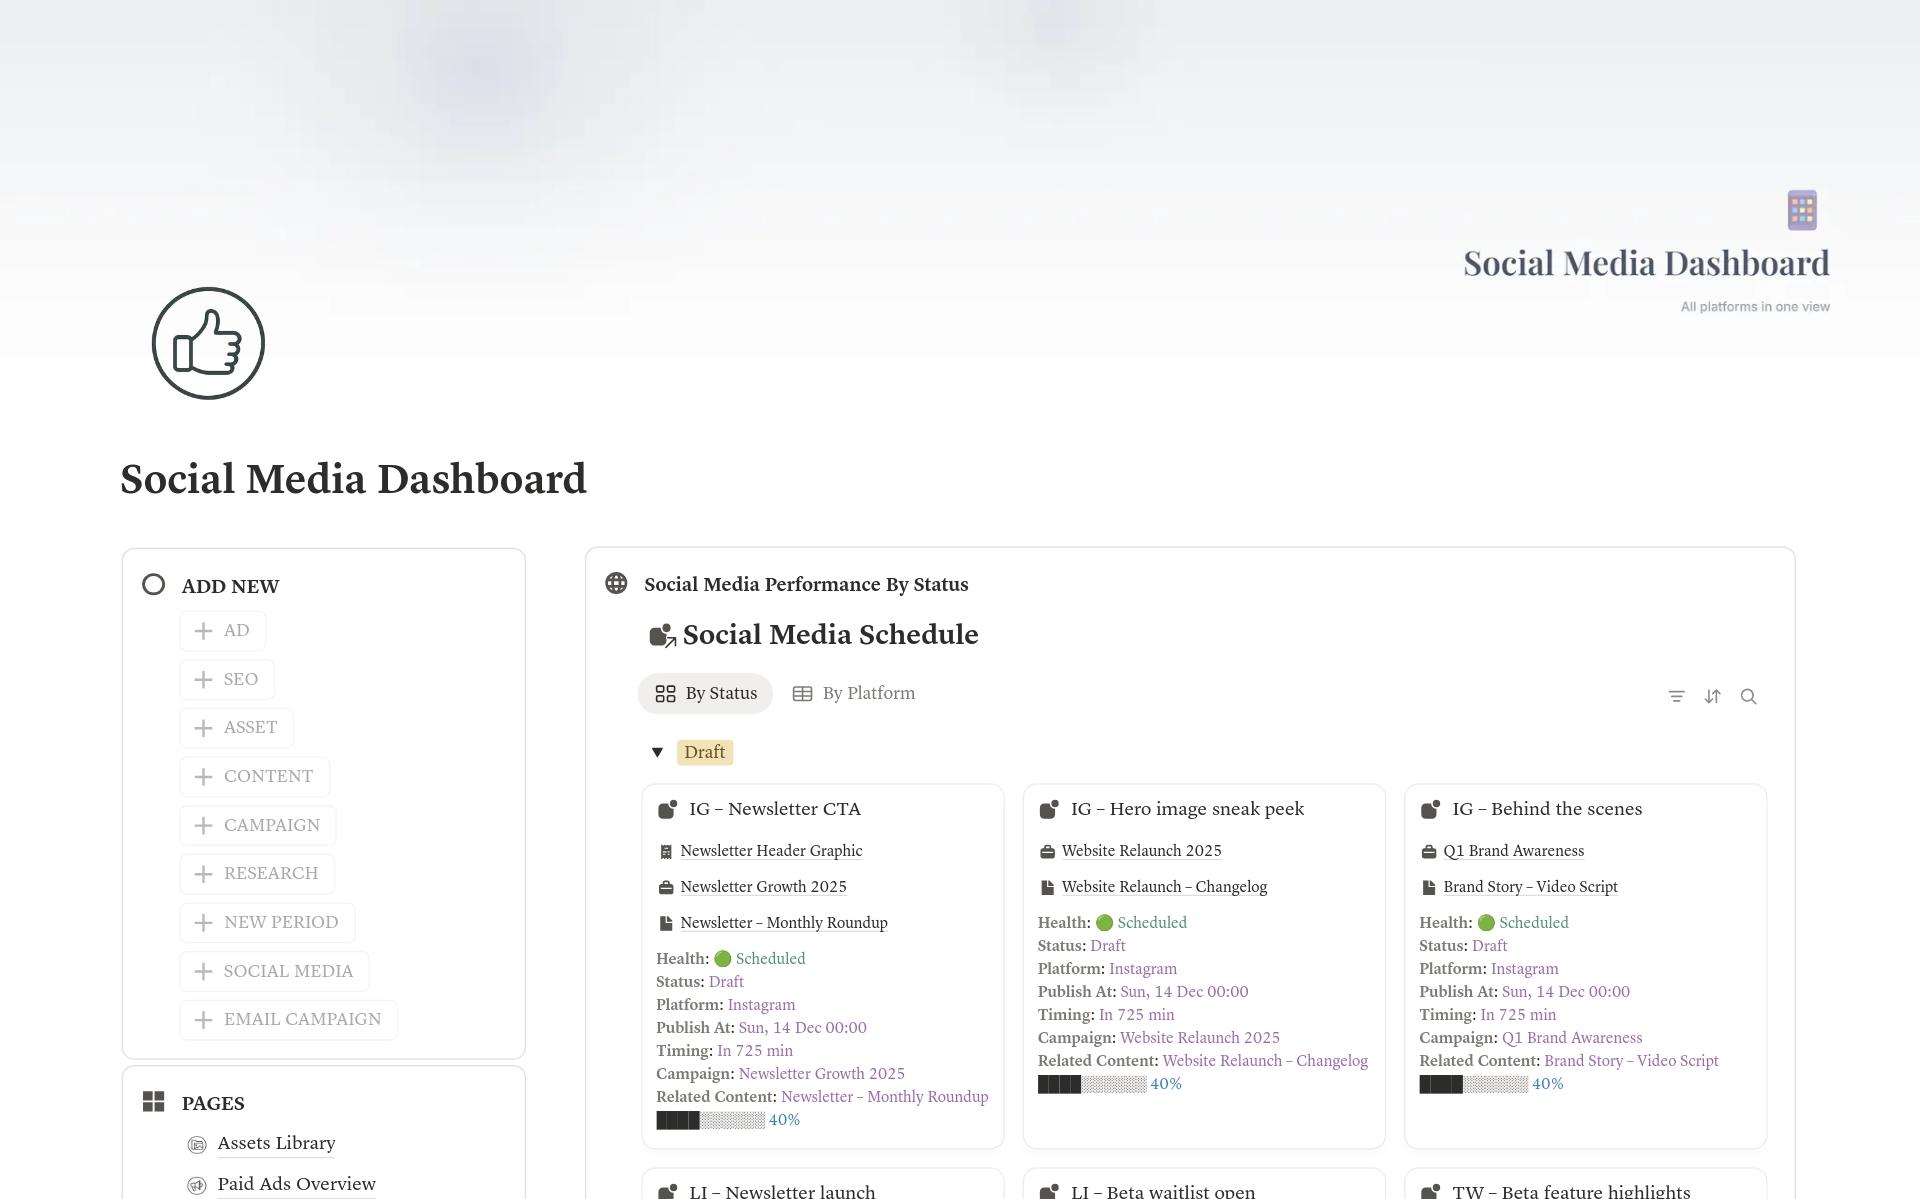Image resolution: width=1920 pixels, height=1199 pixels.
Task: Click the IG – Newsletter CTA card icon
Action: click(667, 809)
